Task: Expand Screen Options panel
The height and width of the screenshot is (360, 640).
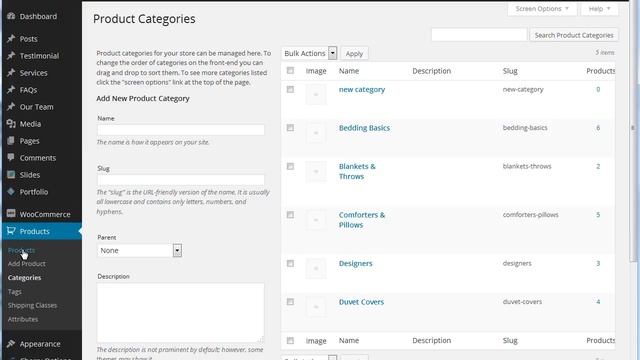Action: coord(542,9)
